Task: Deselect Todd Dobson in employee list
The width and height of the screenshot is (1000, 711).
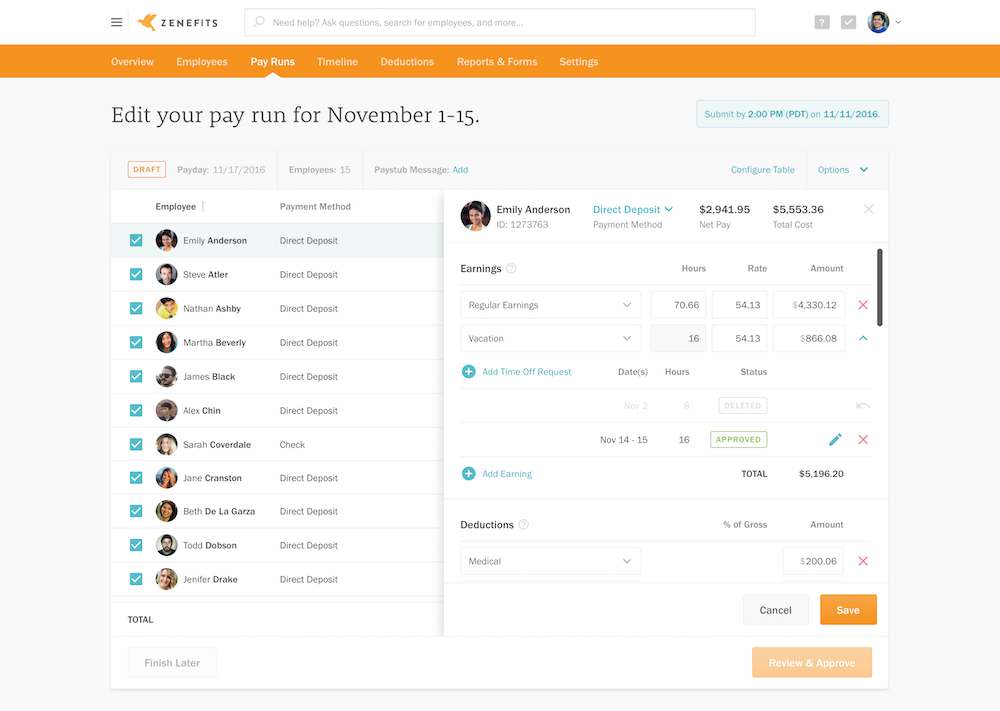Action: (136, 546)
